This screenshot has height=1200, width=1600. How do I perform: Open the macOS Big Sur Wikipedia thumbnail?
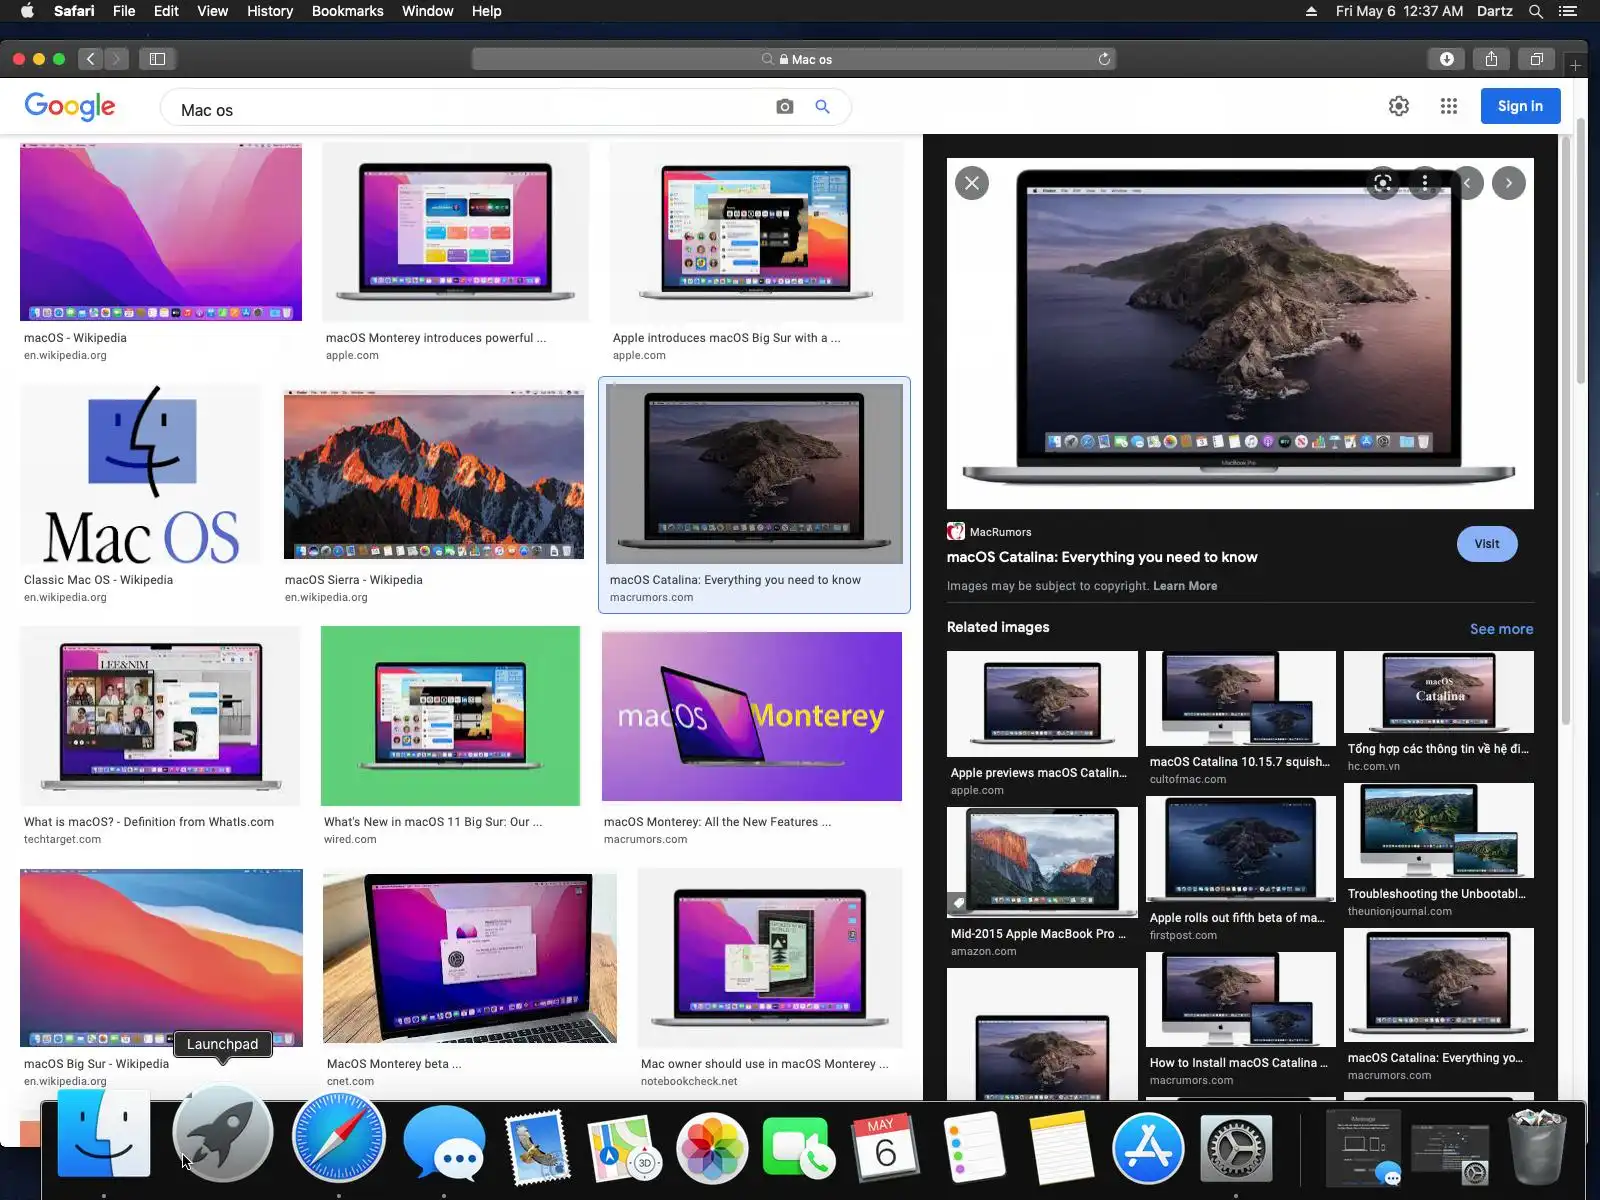tap(161, 958)
